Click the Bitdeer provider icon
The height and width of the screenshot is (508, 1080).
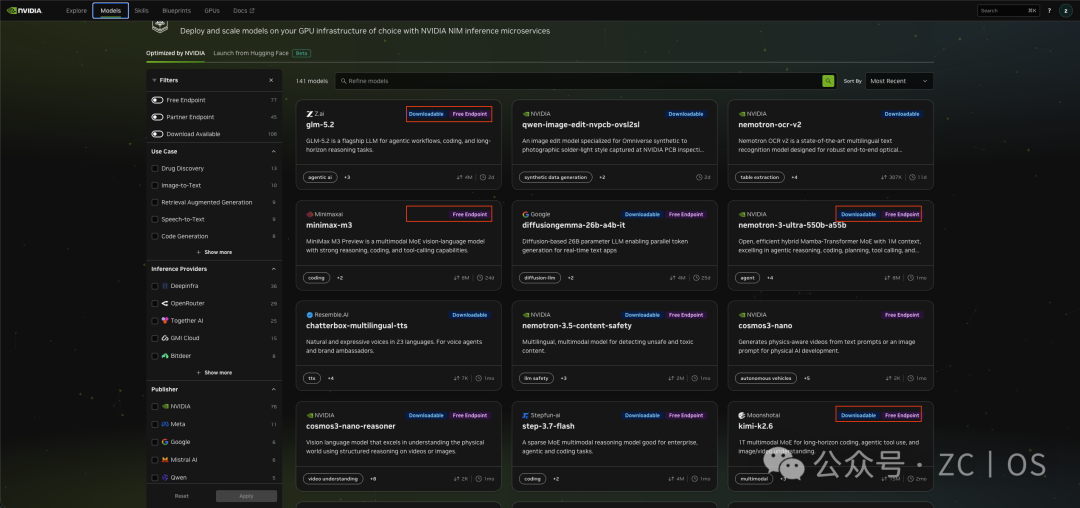pyautogui.click(x=165, y=356)
